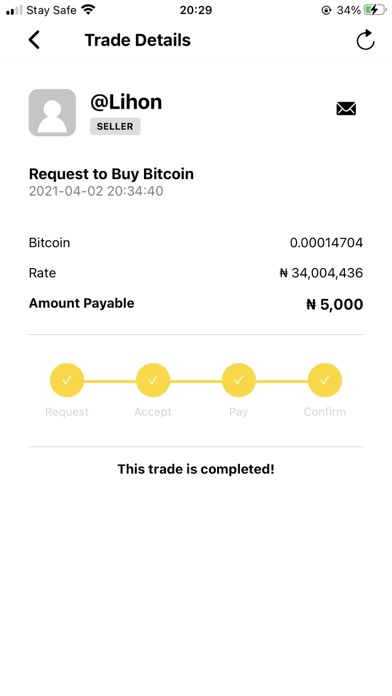The width and height of the screenshot is (392, 696).
Task: Tap the Trade Details title
Action: 138,40
